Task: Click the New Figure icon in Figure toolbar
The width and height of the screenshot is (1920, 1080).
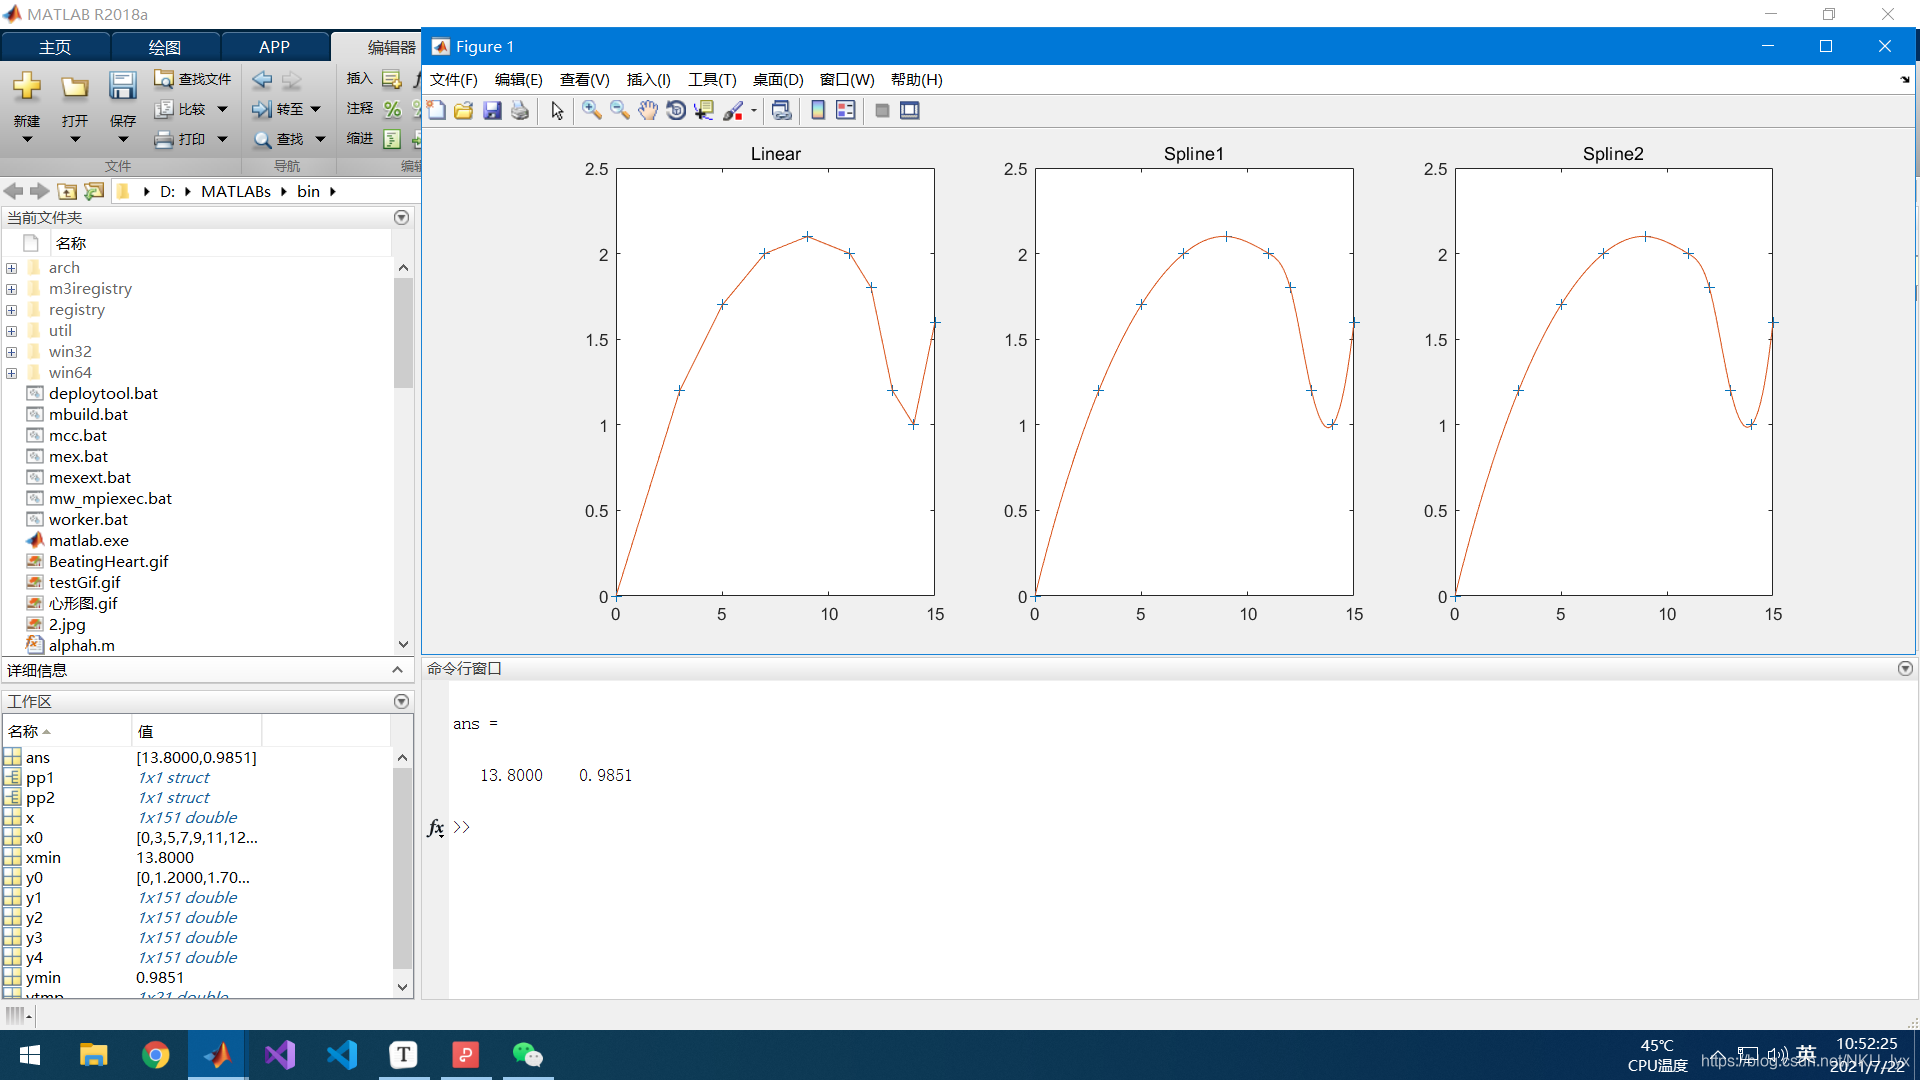Action: 436,111
